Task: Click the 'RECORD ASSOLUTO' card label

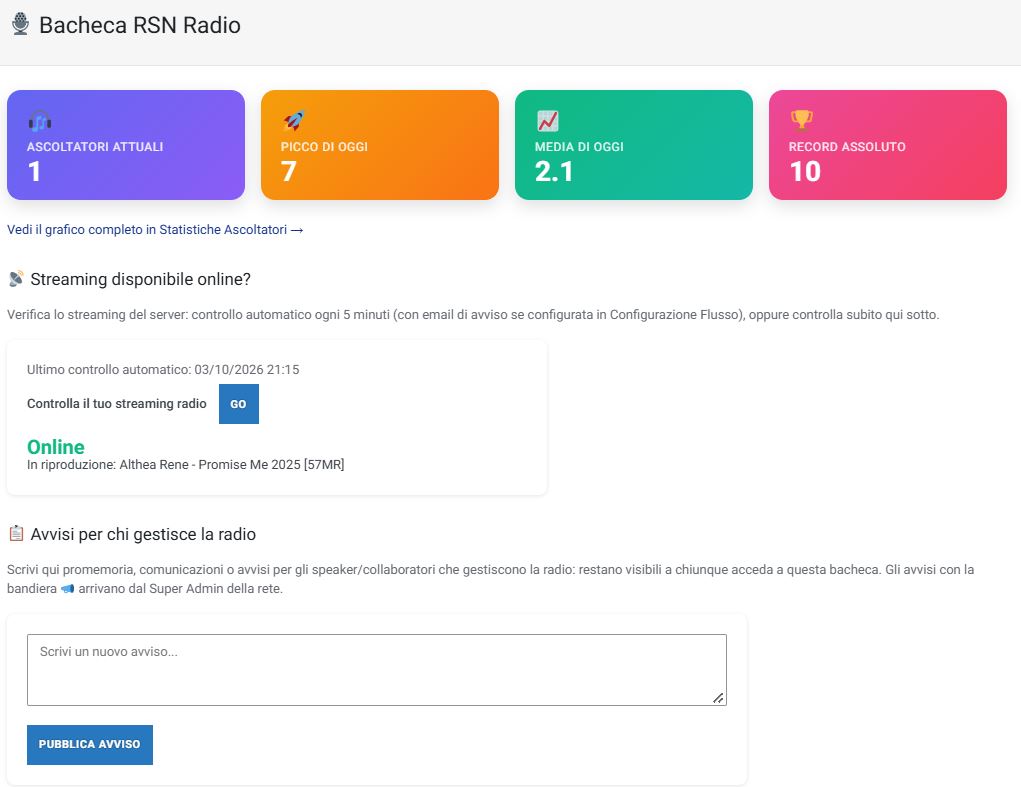Action: (847, 147)
